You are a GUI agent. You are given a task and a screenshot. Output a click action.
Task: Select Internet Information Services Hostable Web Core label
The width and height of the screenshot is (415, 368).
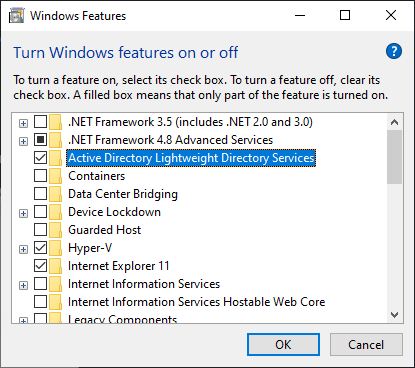pos(196,302)
